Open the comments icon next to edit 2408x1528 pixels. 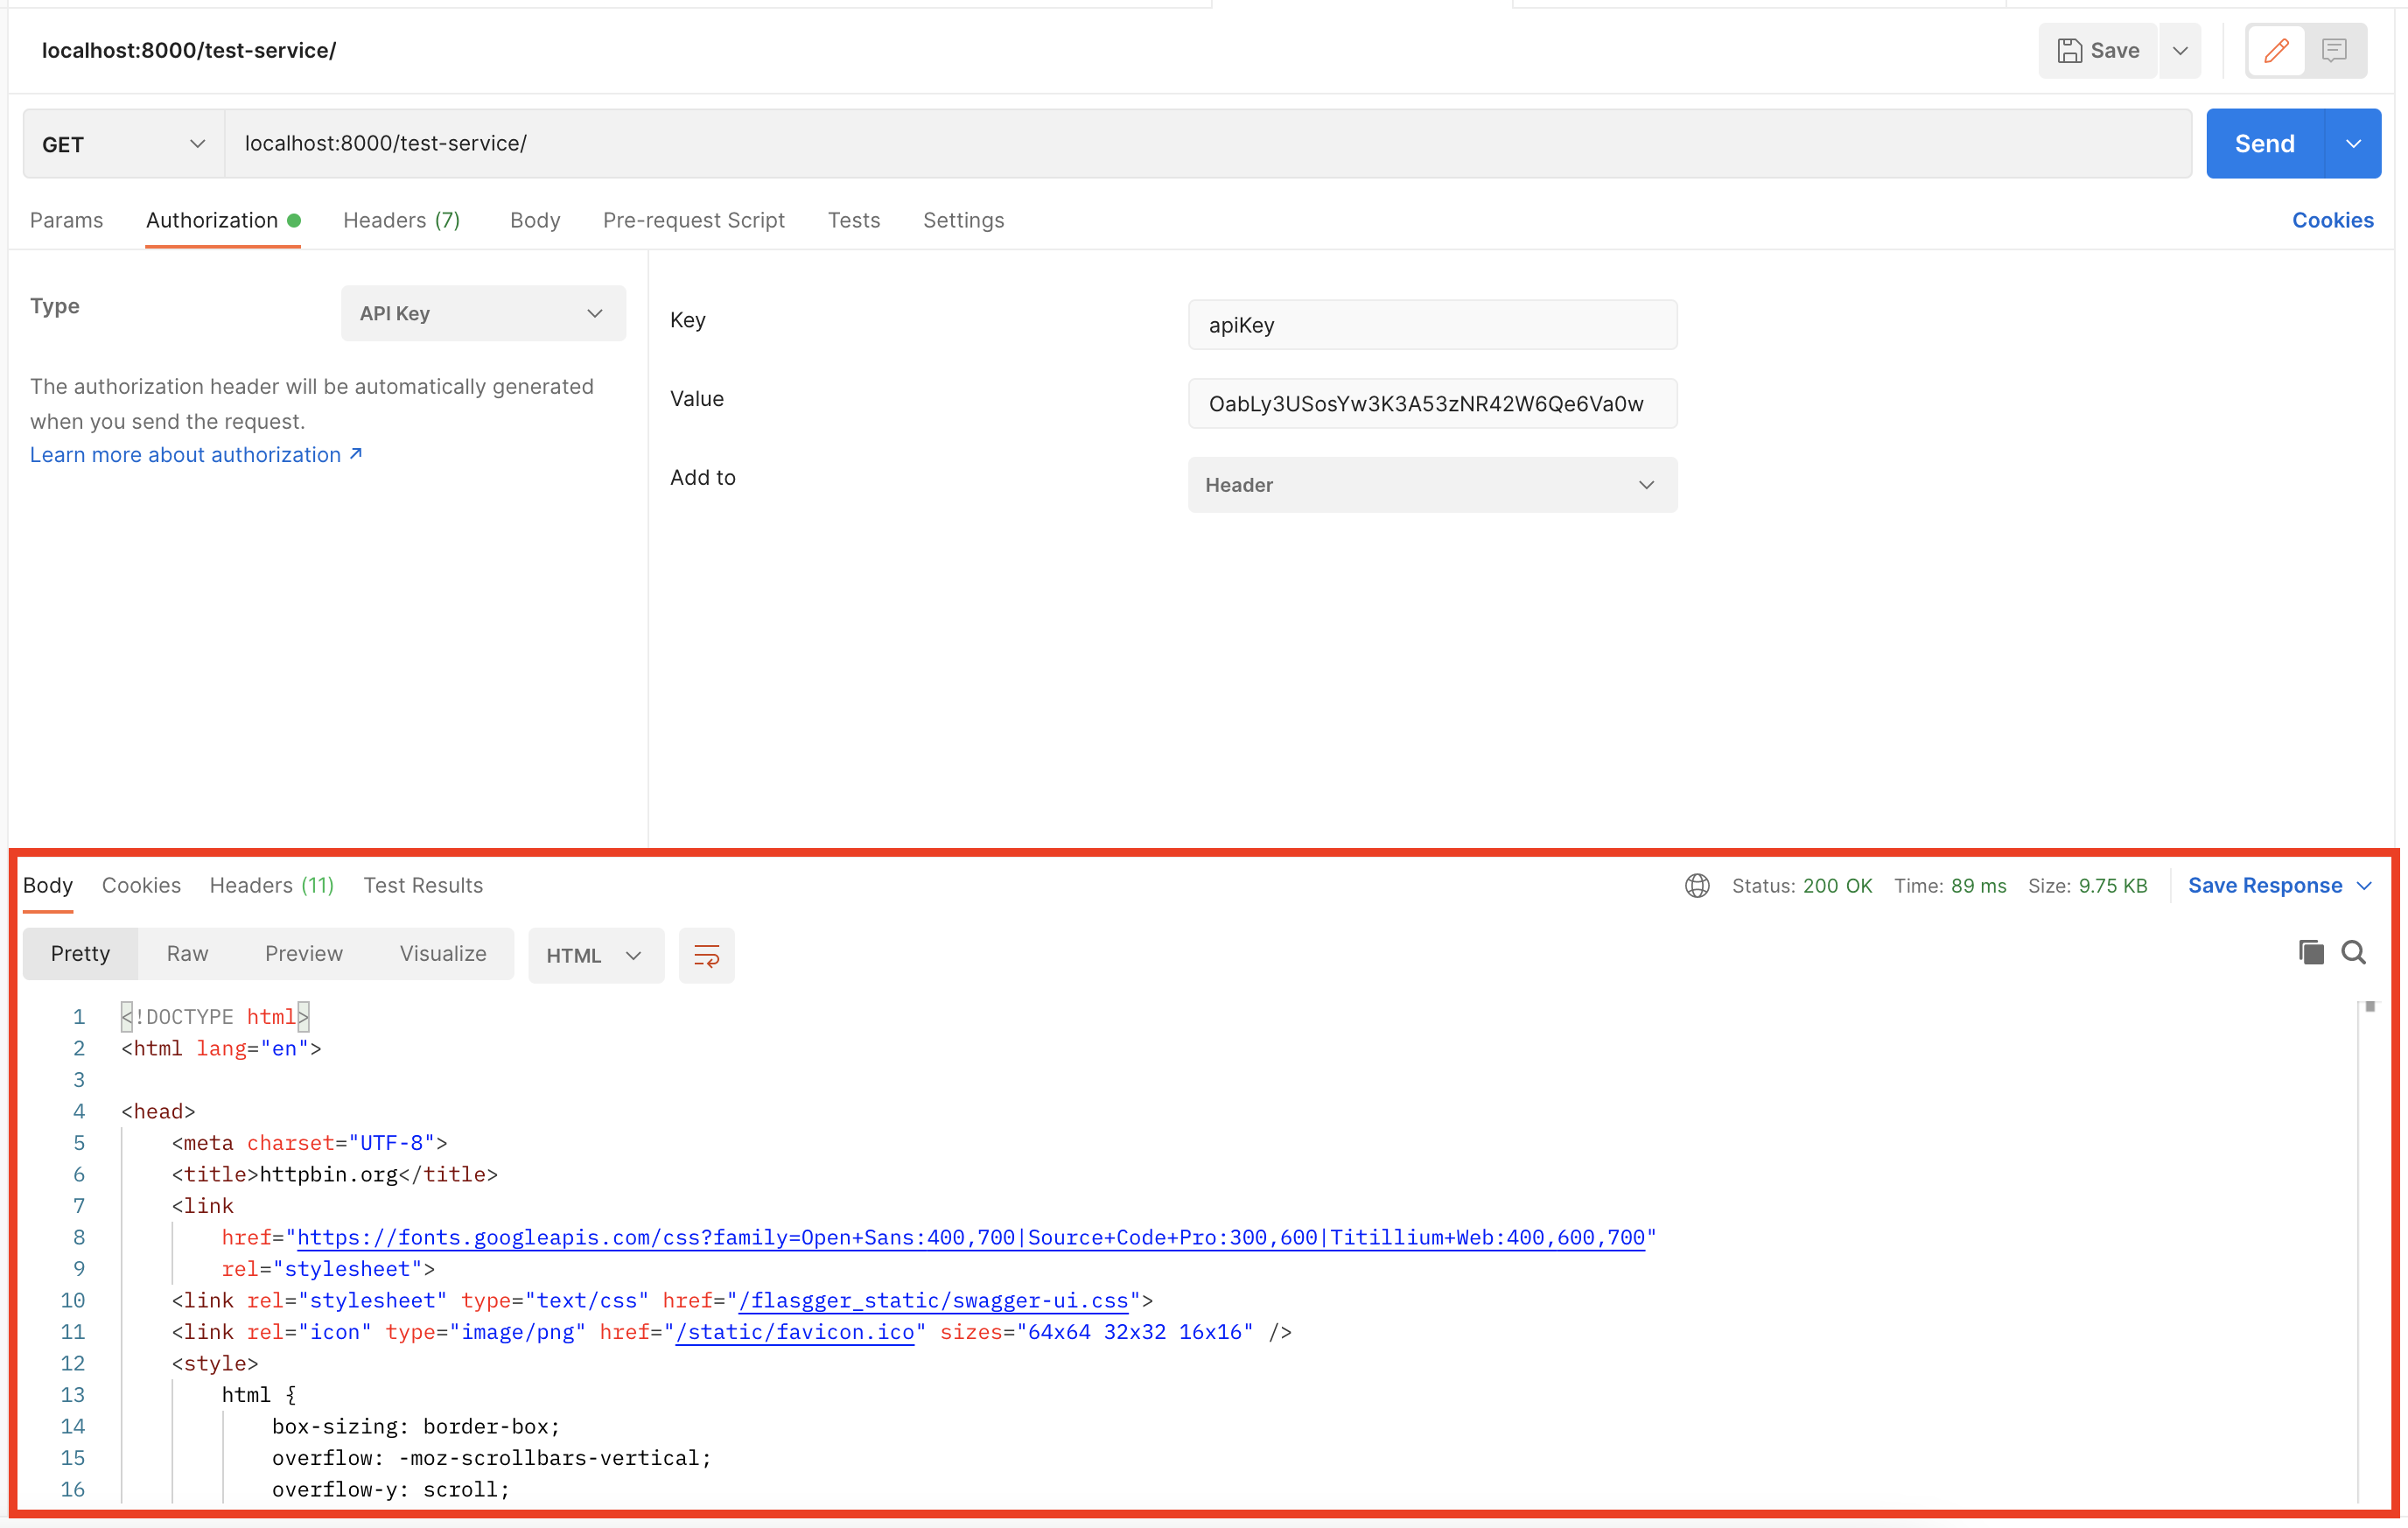2335,50
